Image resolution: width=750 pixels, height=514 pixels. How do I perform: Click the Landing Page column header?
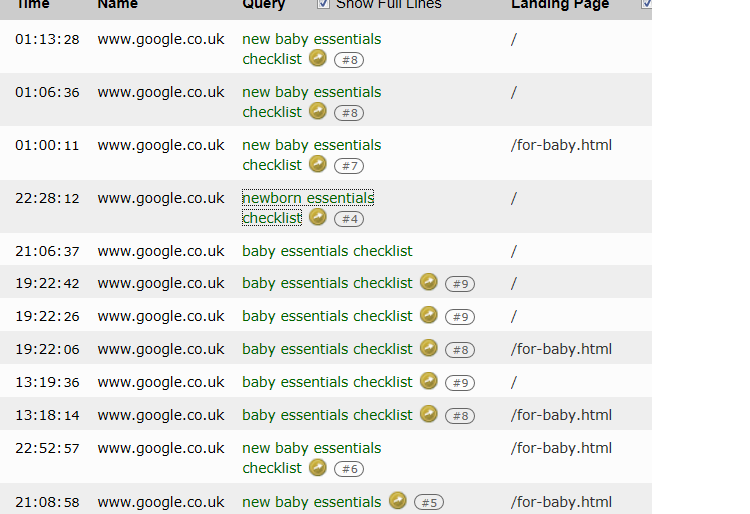pos(560,4)
